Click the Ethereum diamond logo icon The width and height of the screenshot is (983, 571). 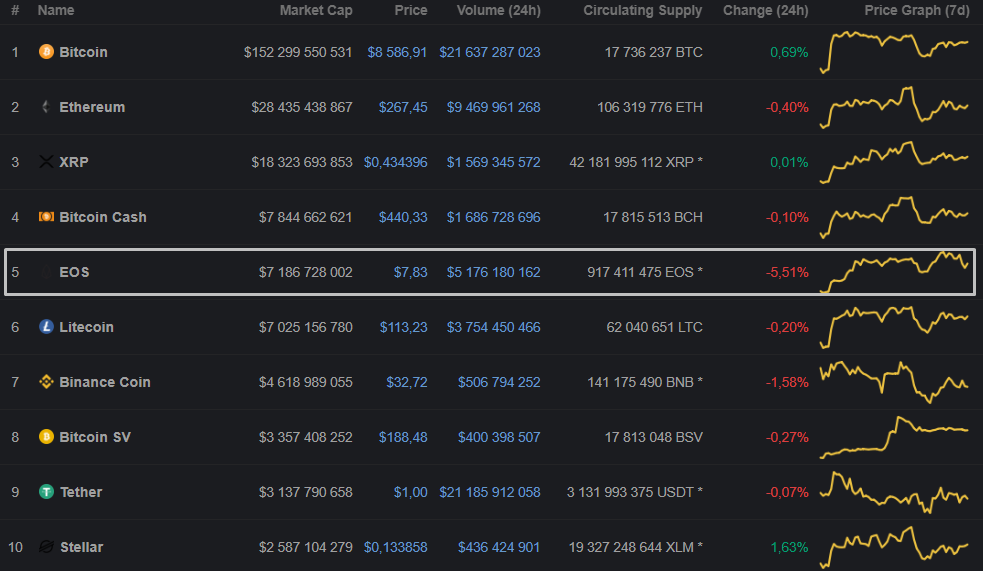46,107
